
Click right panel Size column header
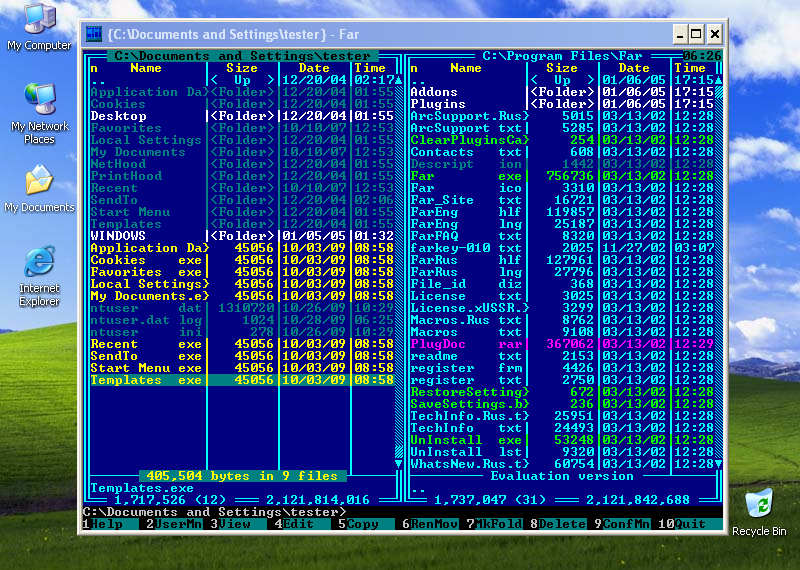562,68
